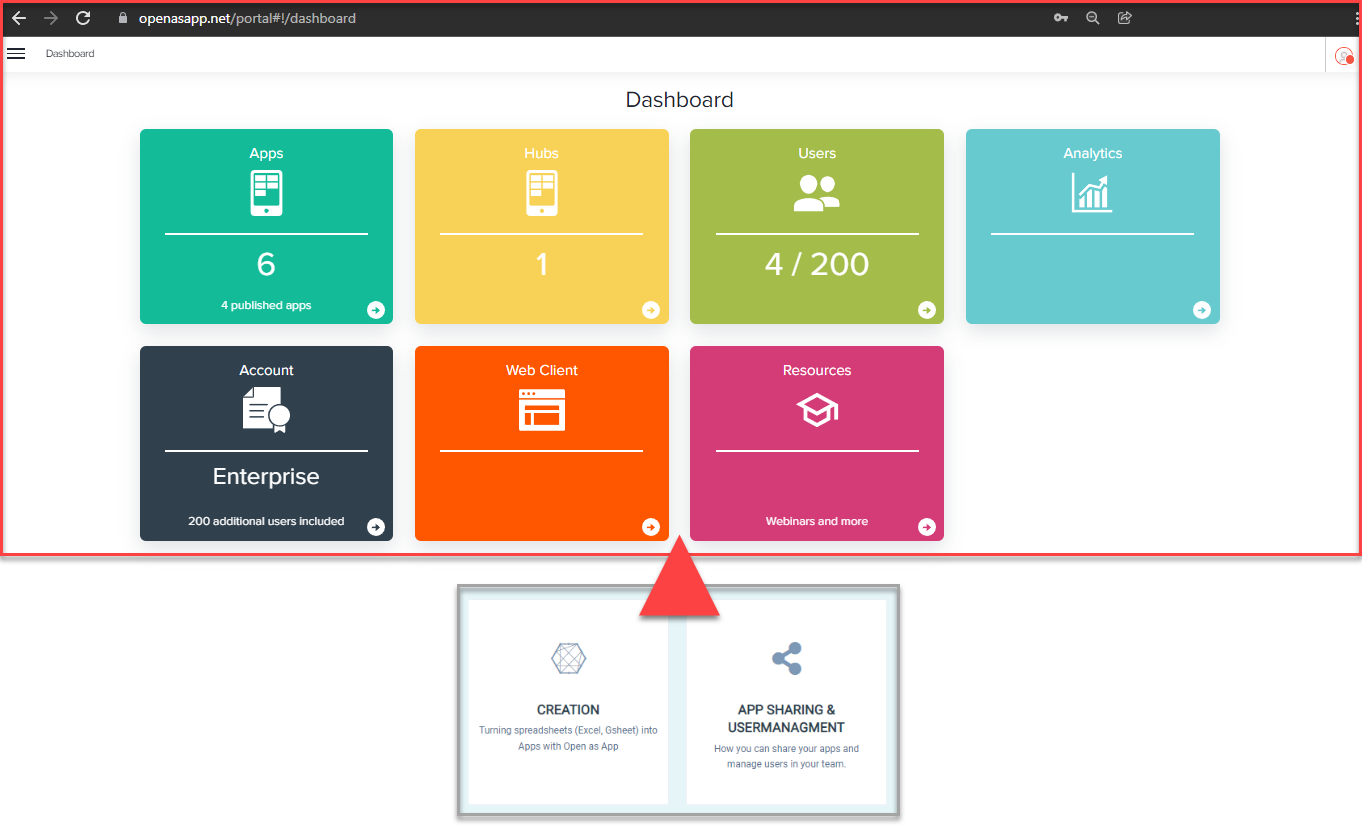Open the Users card title
The width and height of the screenshot is (1362, 826).
817,153
